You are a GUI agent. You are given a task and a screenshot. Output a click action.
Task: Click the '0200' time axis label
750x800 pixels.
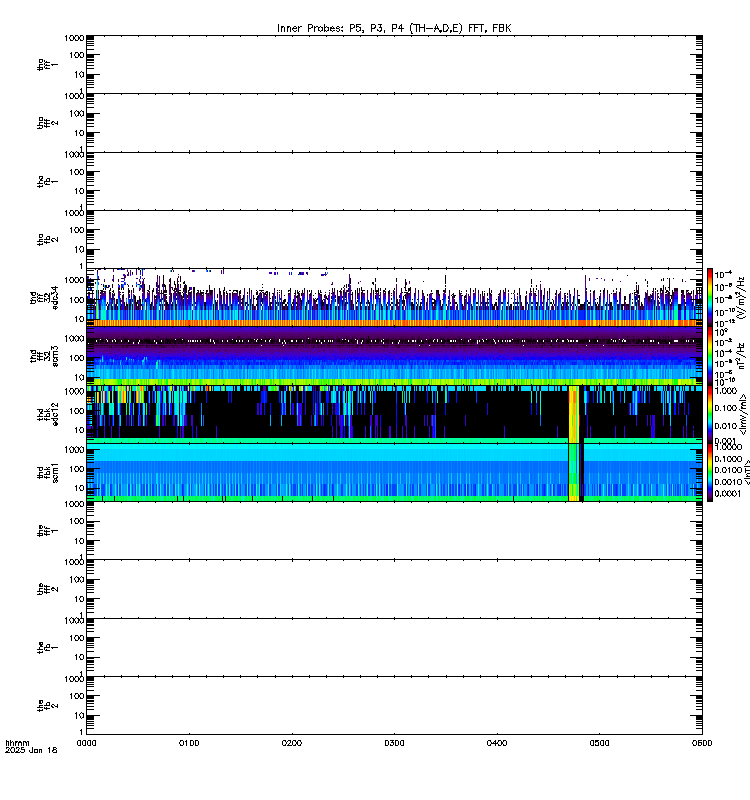(291, 743)
